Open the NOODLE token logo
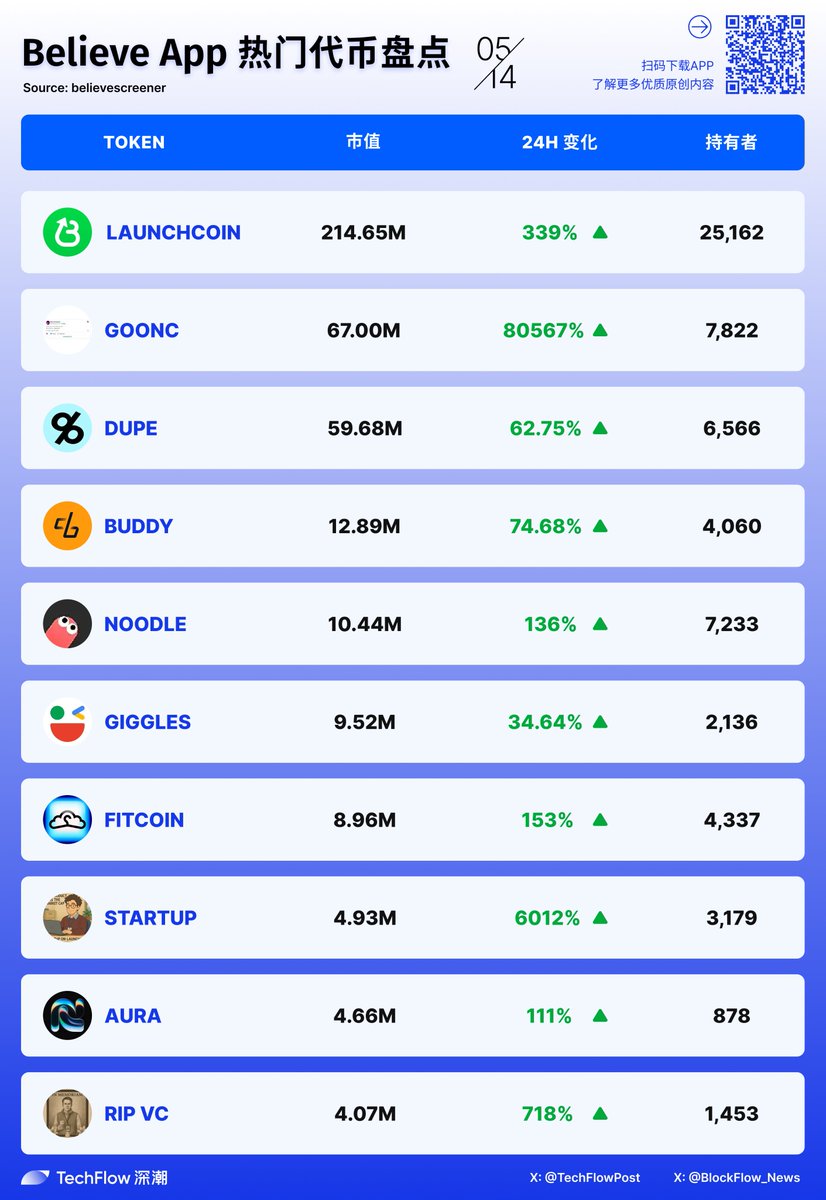This screenshot has width=826, height=1200. [67, 624]
